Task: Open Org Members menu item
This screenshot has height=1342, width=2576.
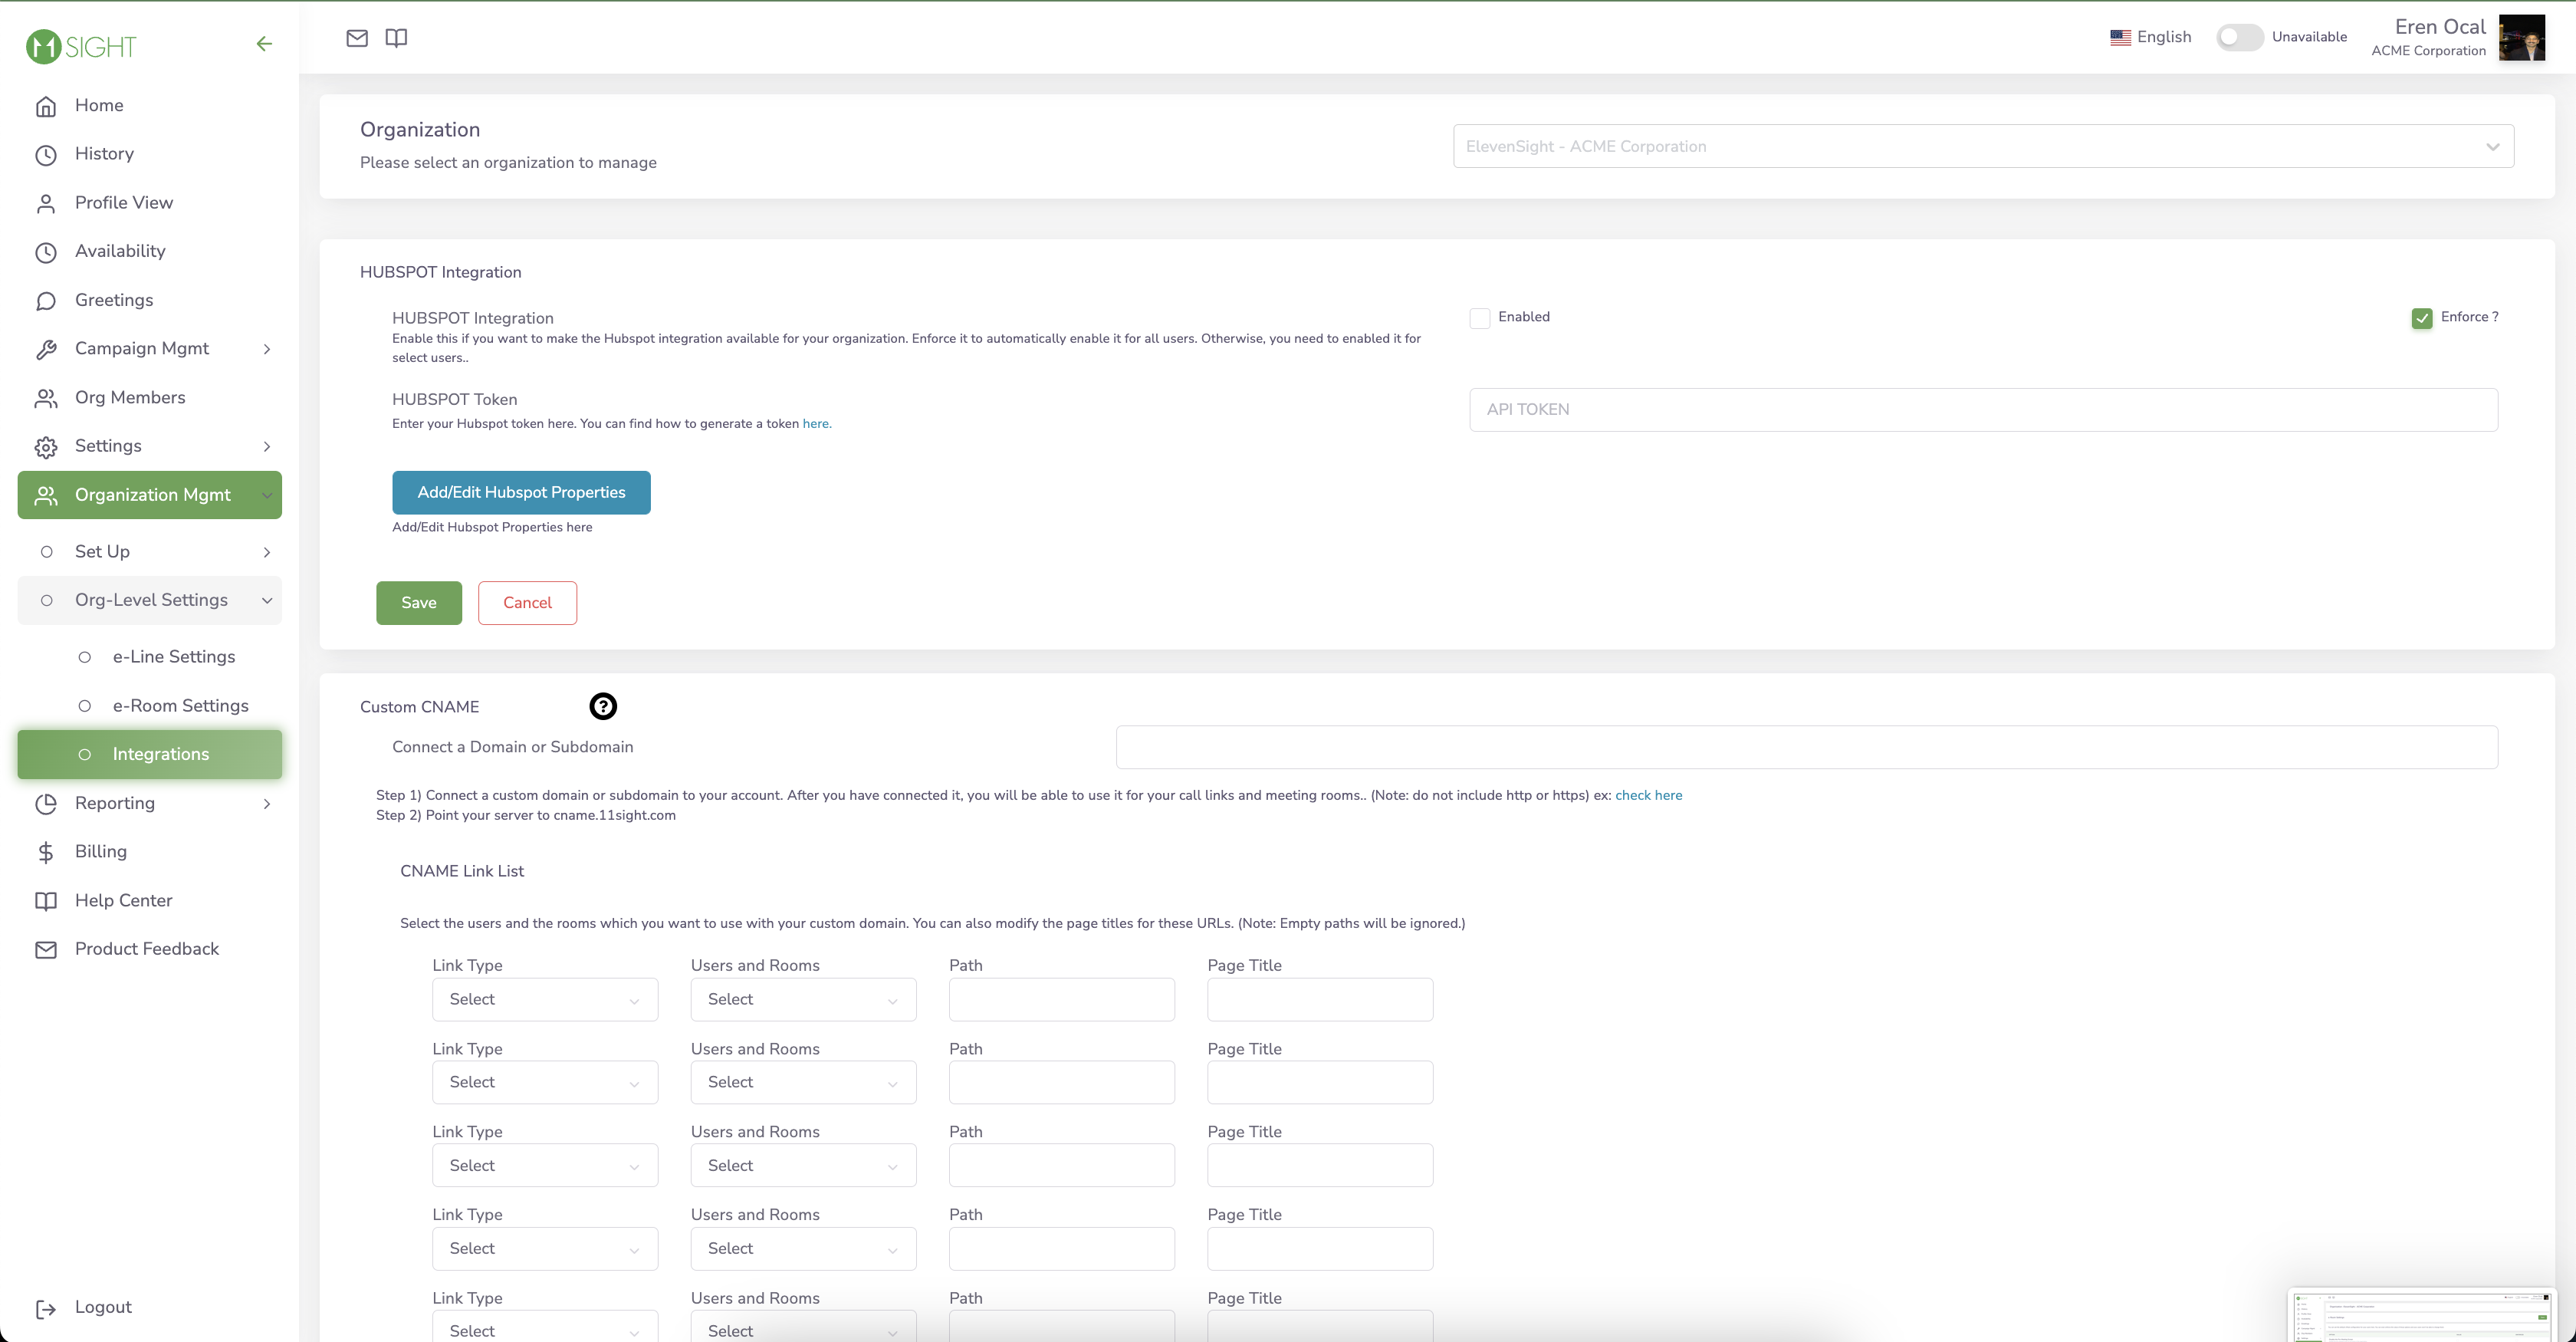Action: tap(149, 398)
